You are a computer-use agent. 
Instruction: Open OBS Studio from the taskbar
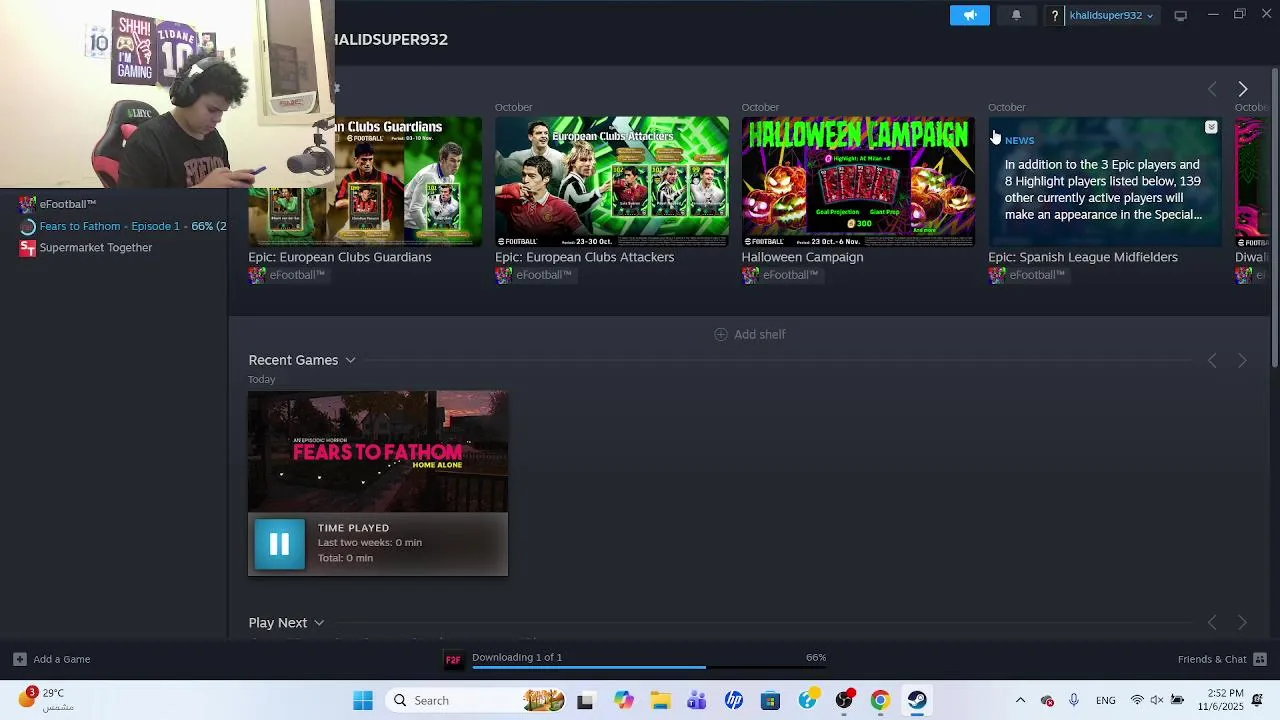click(x=844, y=701)
